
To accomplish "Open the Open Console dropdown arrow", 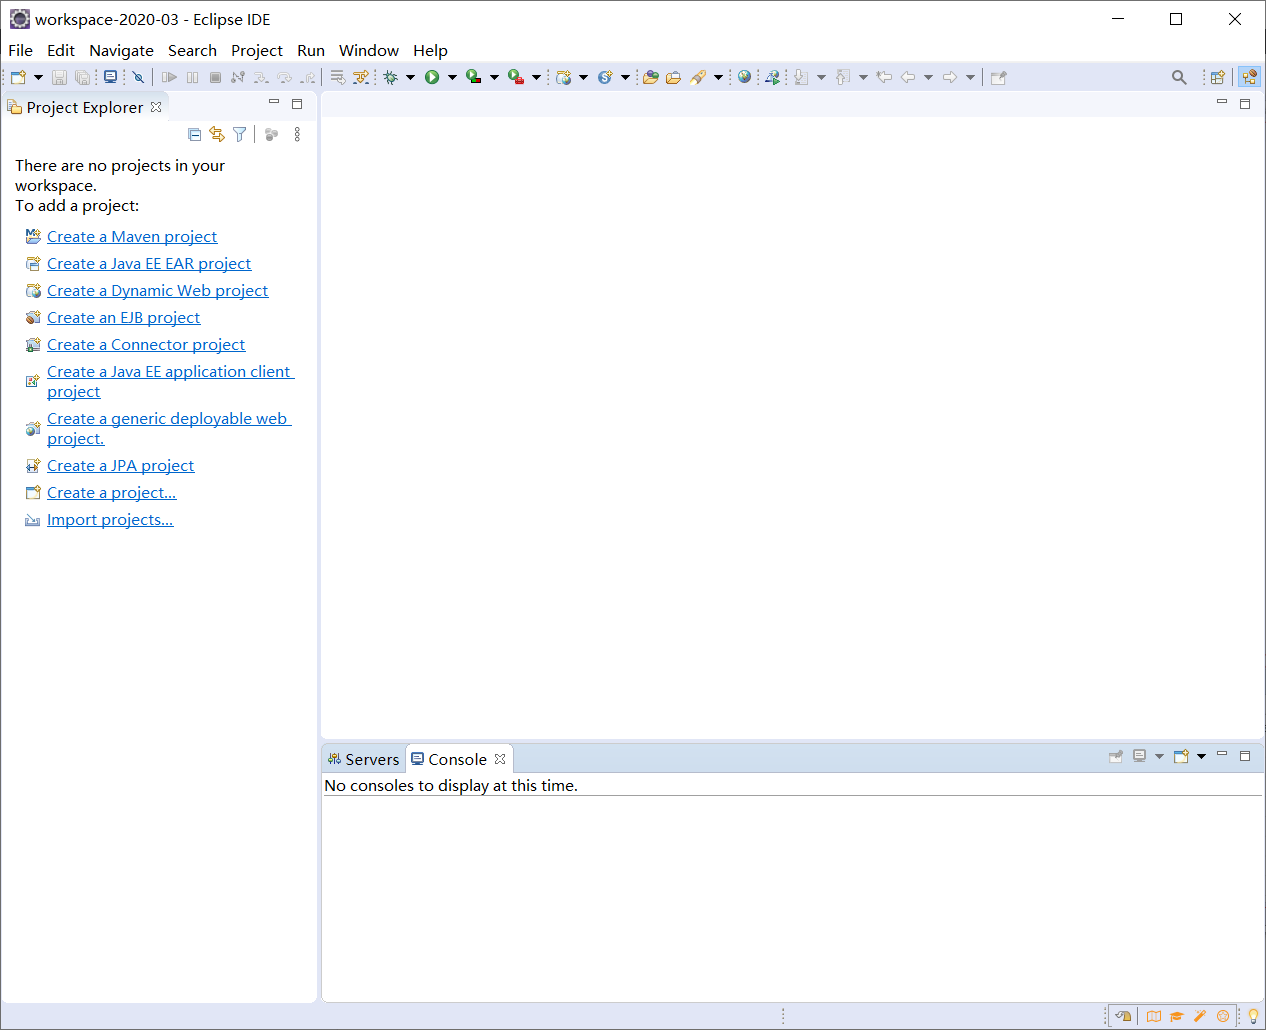I will coord(1201,756).
